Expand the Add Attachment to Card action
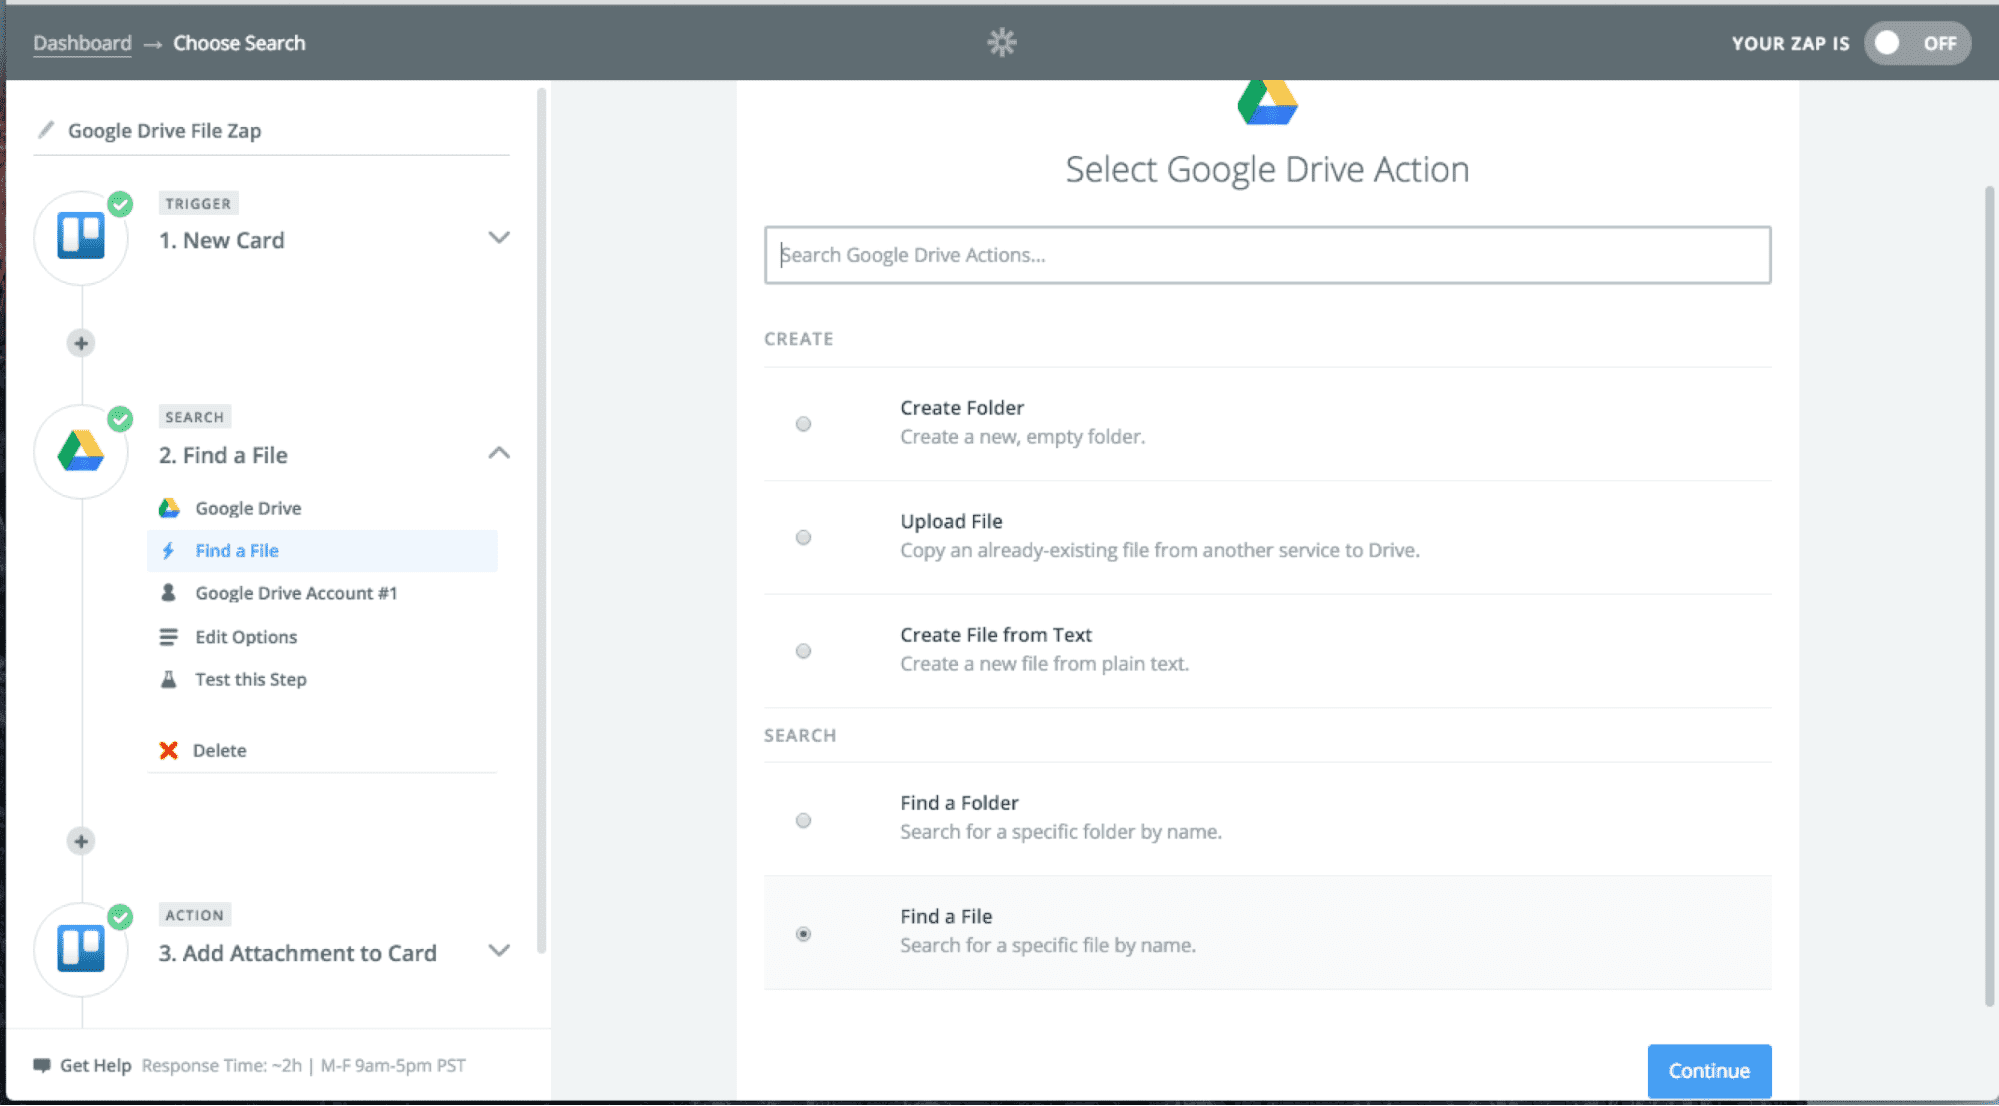The width and height of the screenshot is (1999, 1106). tap(500, 952)
